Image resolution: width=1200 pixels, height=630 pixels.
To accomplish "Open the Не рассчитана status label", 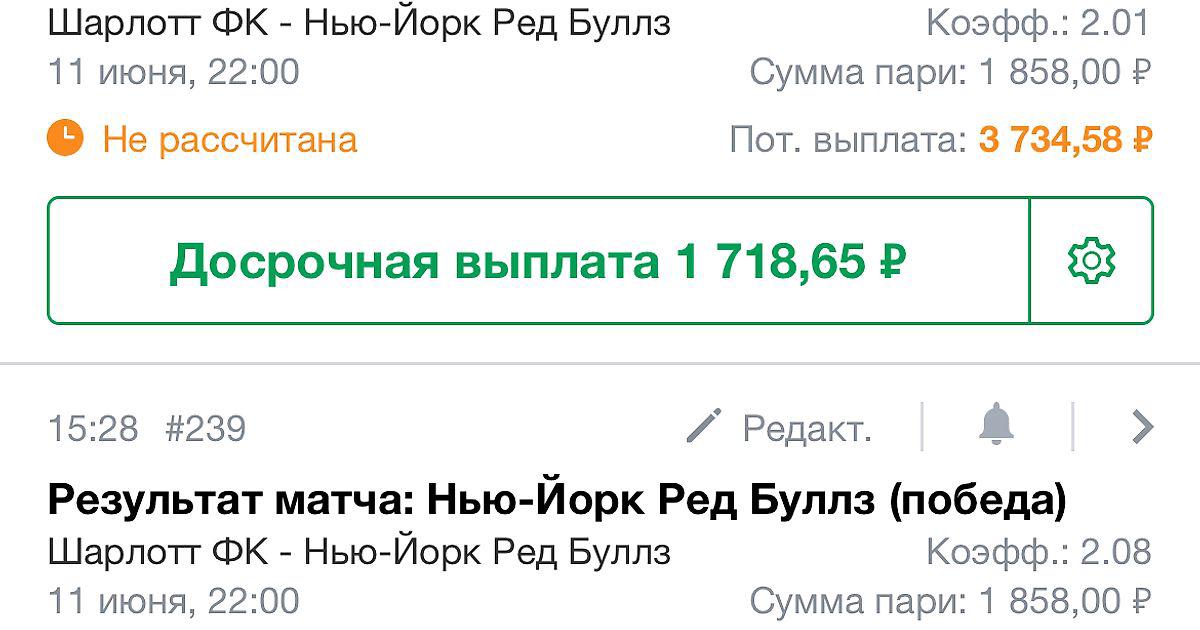I will (x=229, y=139).
